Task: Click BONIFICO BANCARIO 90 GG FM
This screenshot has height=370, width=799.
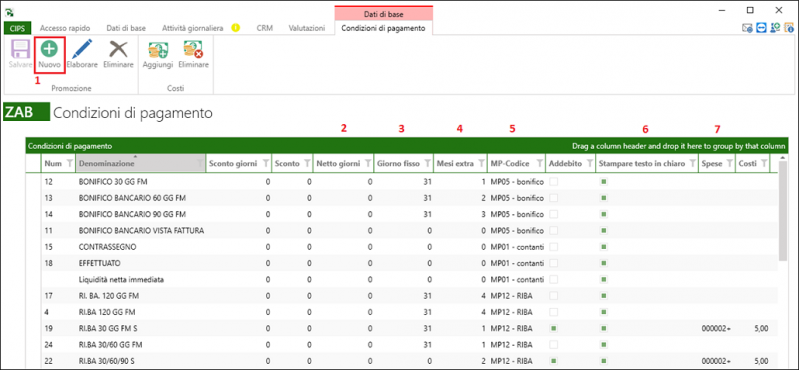Action: pyautogui.click(x=132, y=215)
